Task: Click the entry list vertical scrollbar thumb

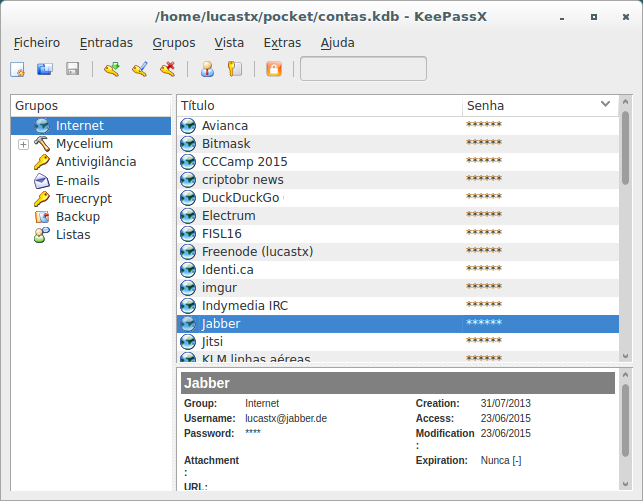Action: click(625, 148)
